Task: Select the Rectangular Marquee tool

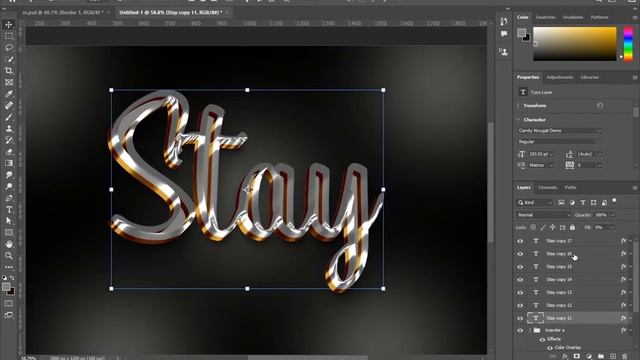Action: point(9,36)
